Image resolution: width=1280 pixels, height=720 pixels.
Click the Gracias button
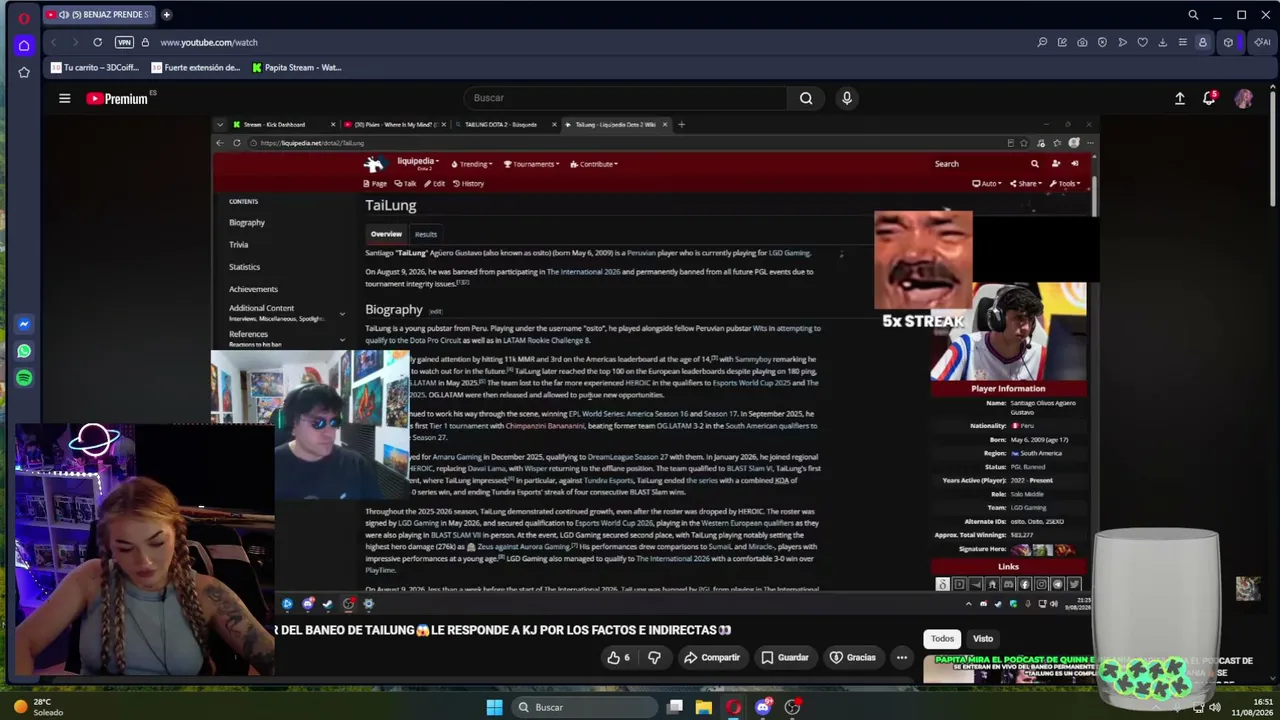(853, 657)
